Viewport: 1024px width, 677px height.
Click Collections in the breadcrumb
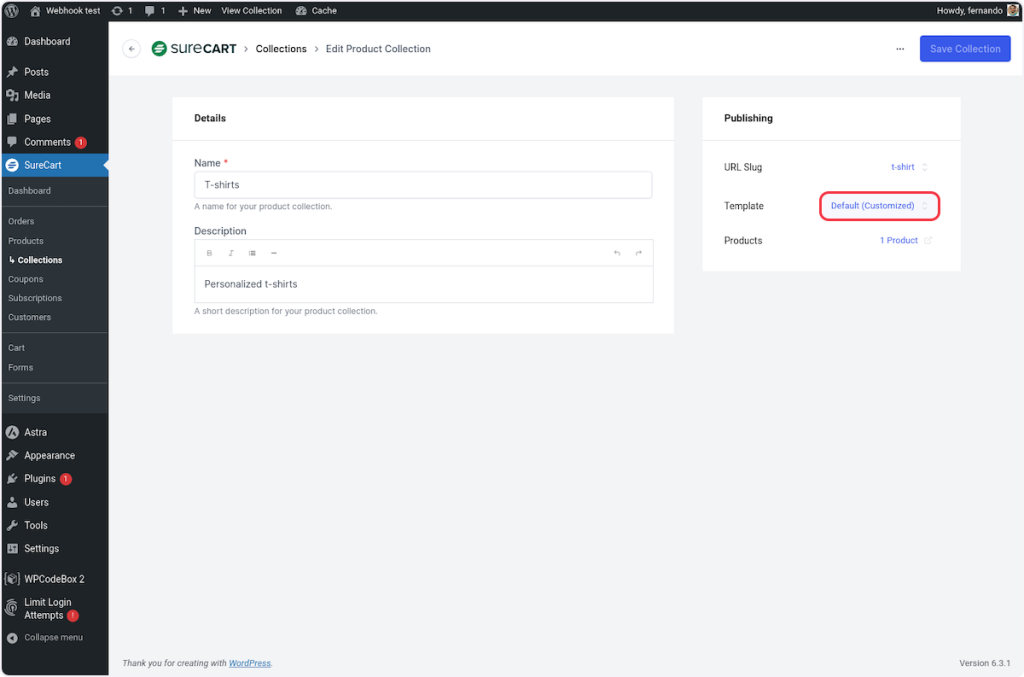[281, 49]
